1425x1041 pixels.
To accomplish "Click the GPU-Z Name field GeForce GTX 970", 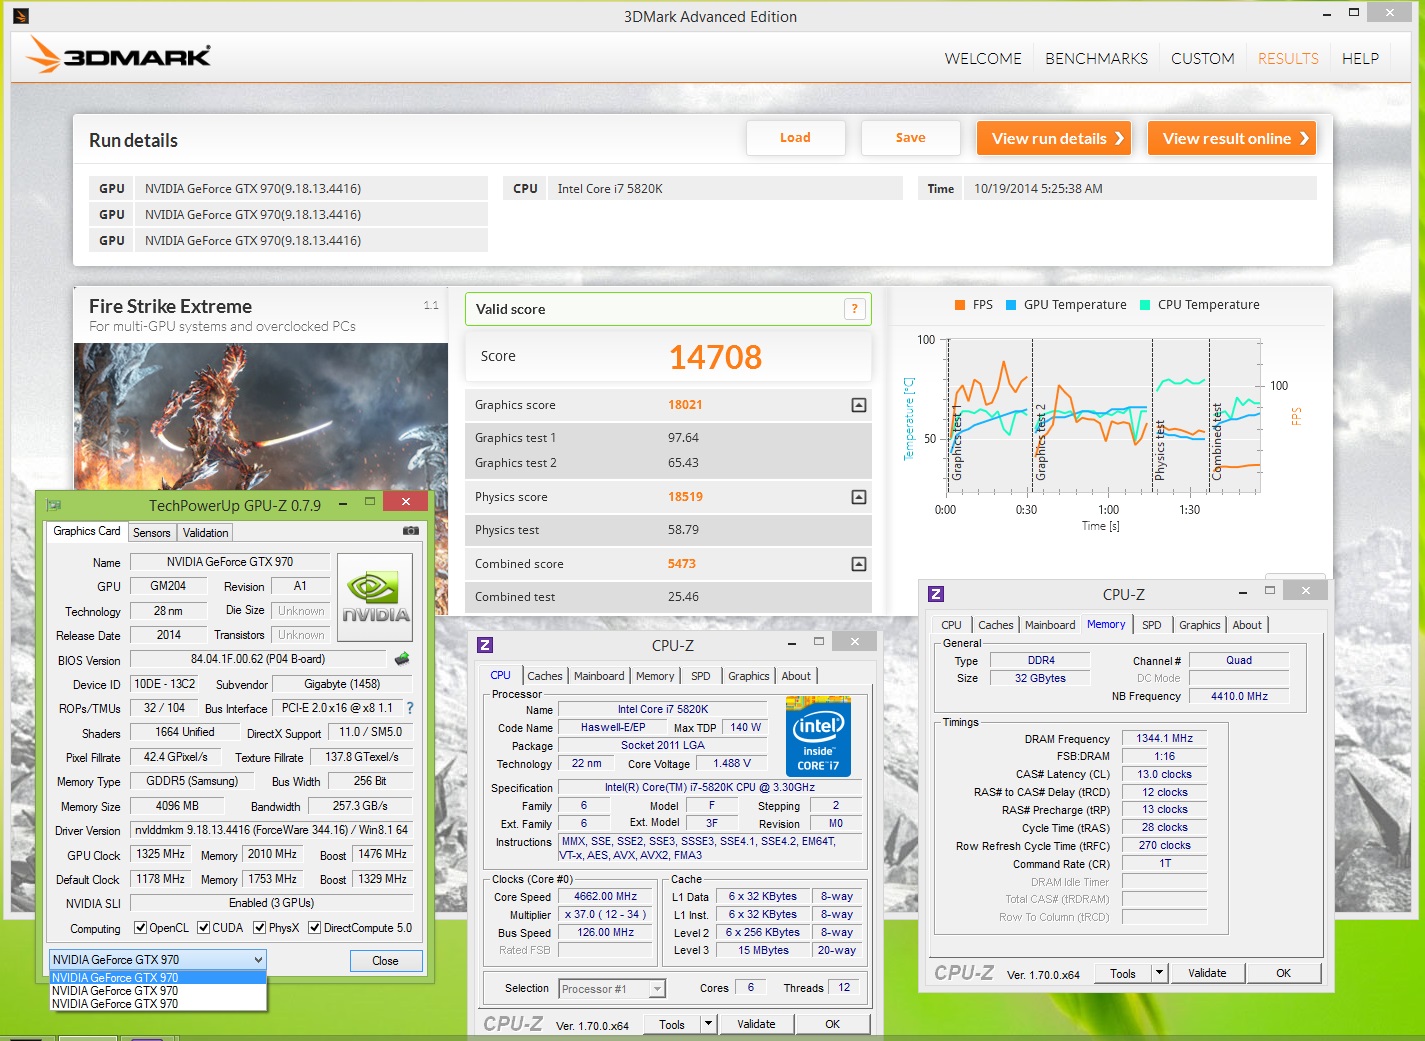I will (230, 562).
